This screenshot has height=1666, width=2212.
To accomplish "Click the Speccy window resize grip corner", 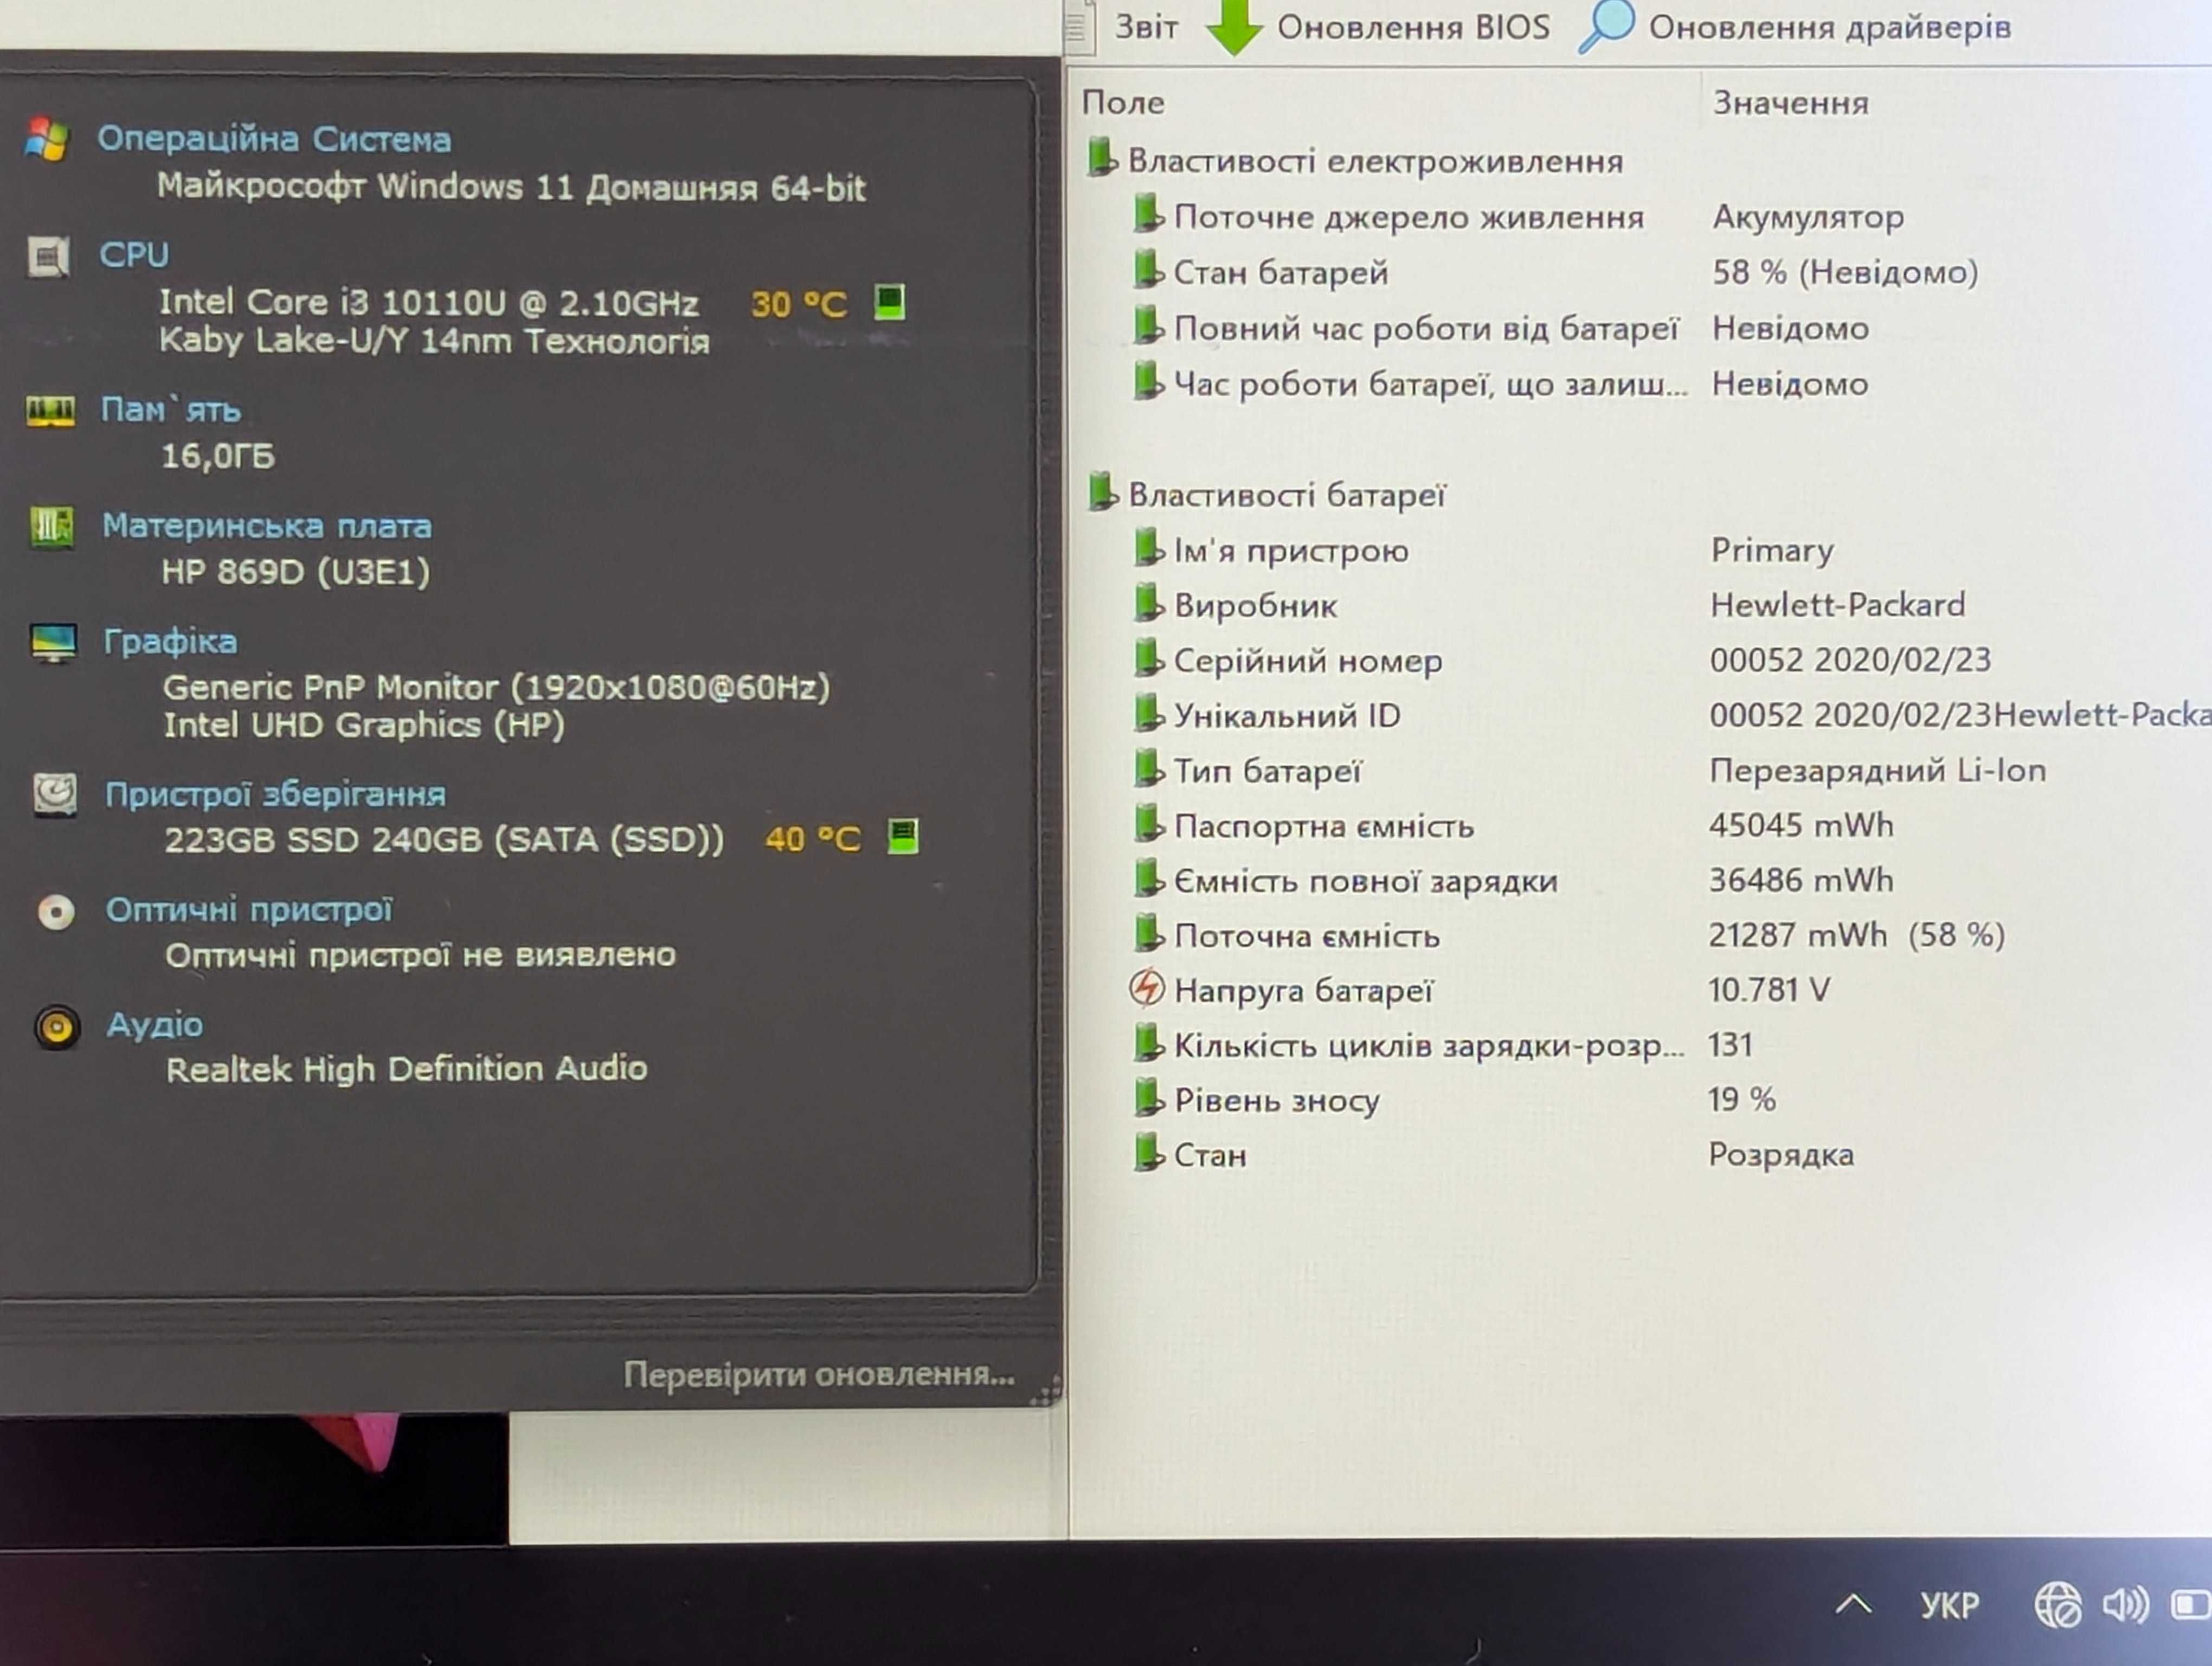I will [1046, 1391].
